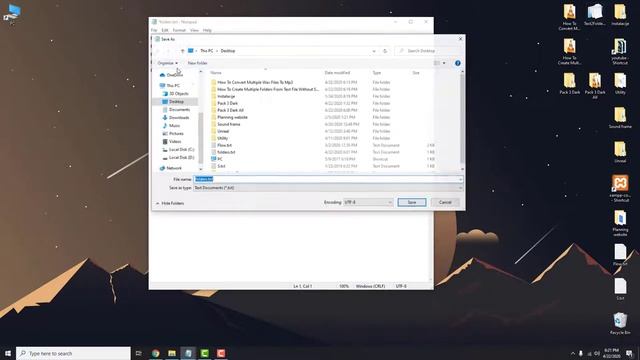Select the Sound frame folder on desktop
Screen dimensions: 640x360
pyautogui.click(x=620, y=118)
